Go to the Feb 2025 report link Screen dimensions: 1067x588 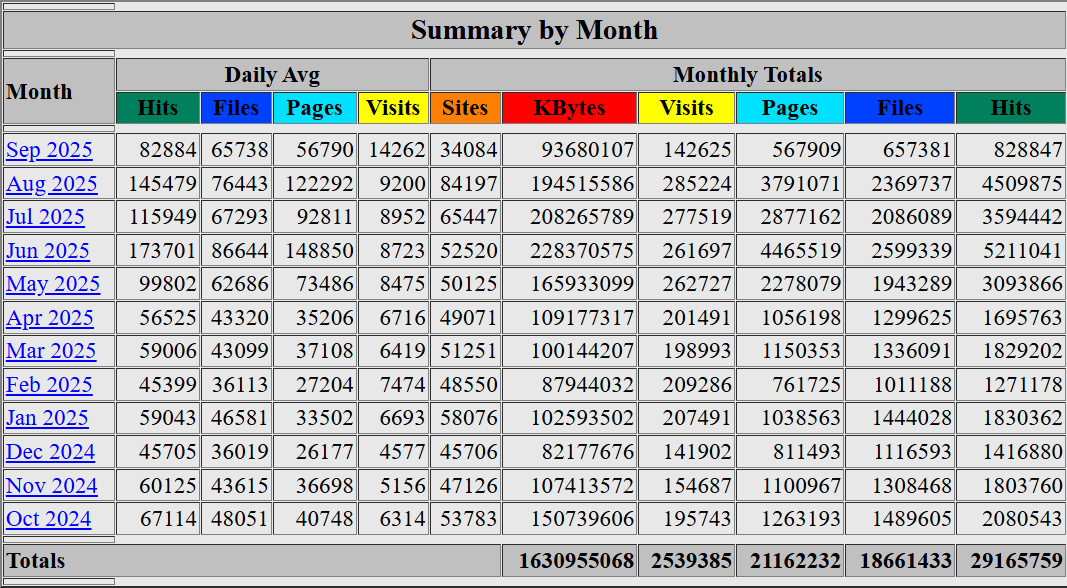click(49, 385)
